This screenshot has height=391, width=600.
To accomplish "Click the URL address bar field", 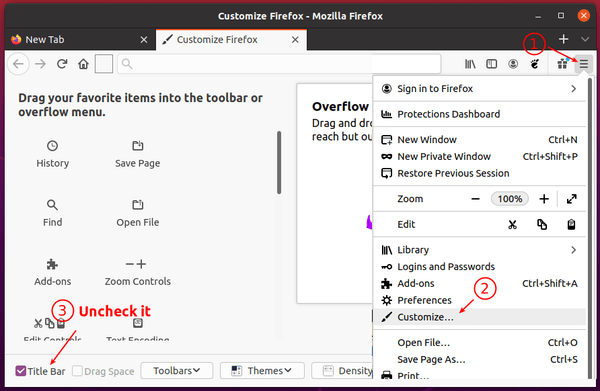I will pyautogui.click(x=279, y=64).
